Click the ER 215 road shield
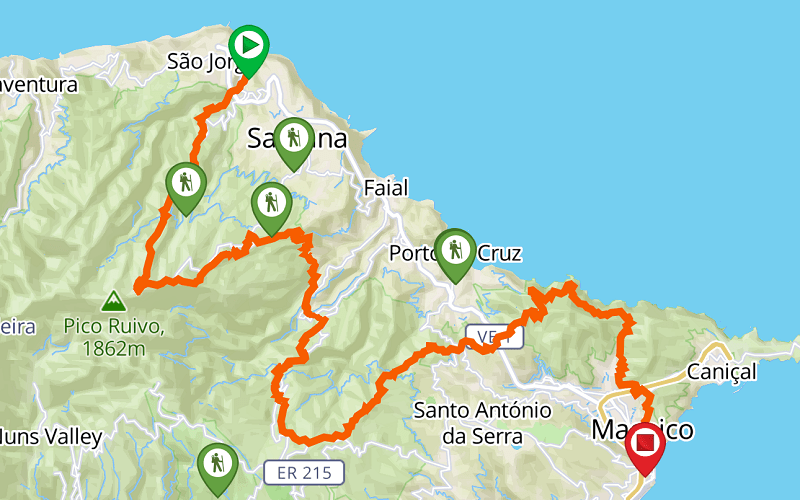The width and height of the screenshot is (800, 500). point(304,473)
